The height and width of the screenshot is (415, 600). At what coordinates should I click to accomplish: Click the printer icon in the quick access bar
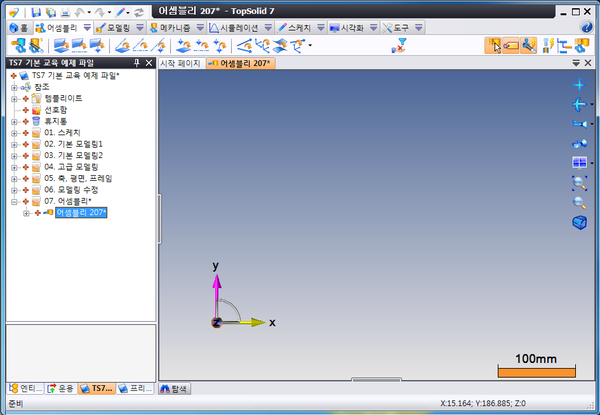[65, 13]
